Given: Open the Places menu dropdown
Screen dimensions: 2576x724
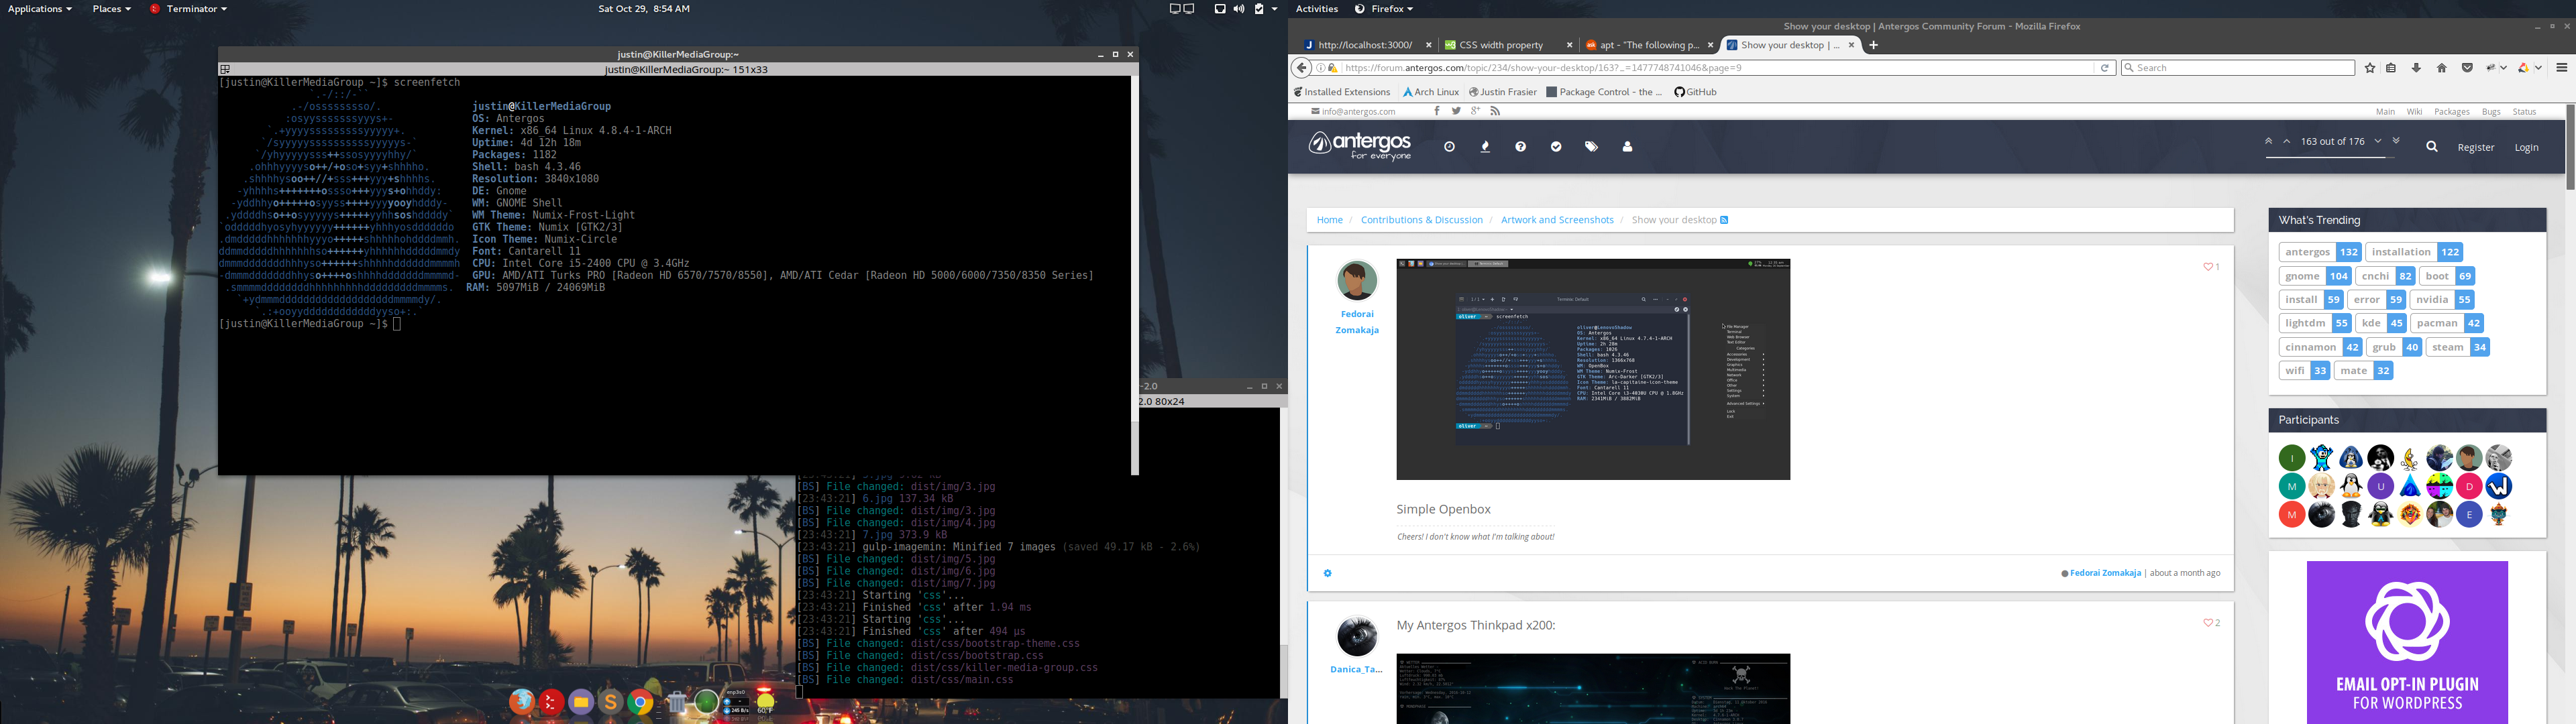Looking at the screenshot, I should [x=111, y=9].
